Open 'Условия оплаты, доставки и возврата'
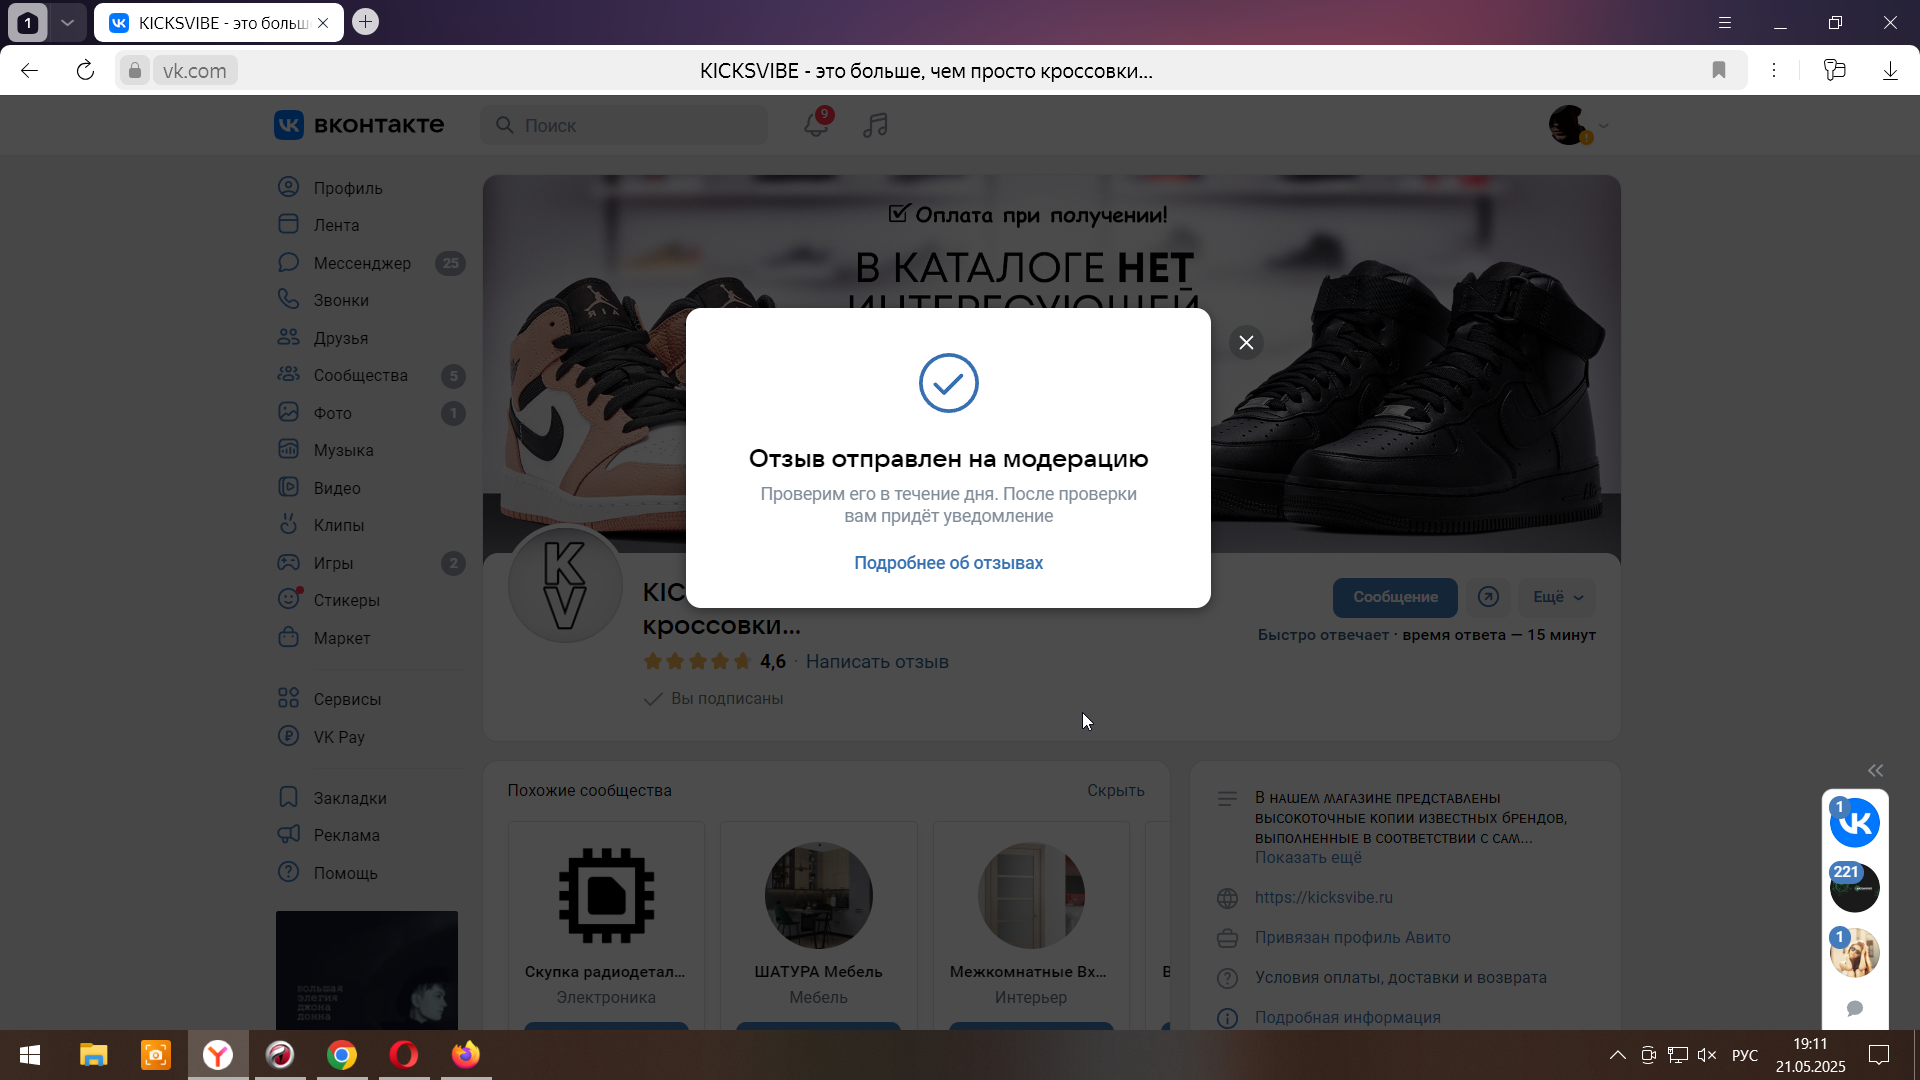Viewport: 1920px width, 1080px height. point(1400,977)
